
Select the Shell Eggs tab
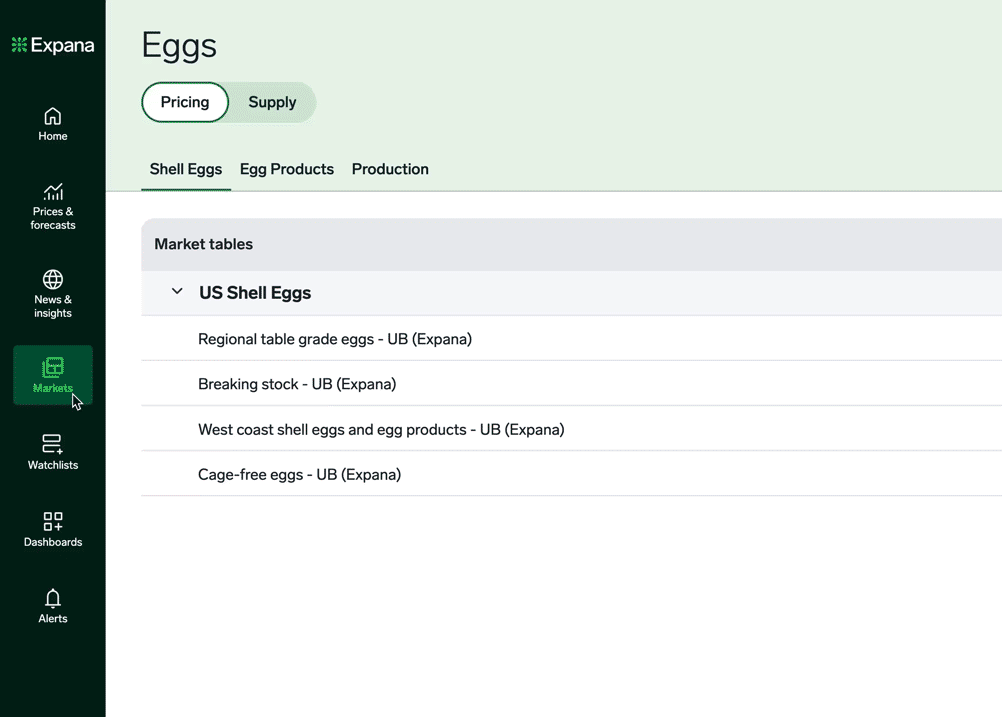click(x=186, y=169)
